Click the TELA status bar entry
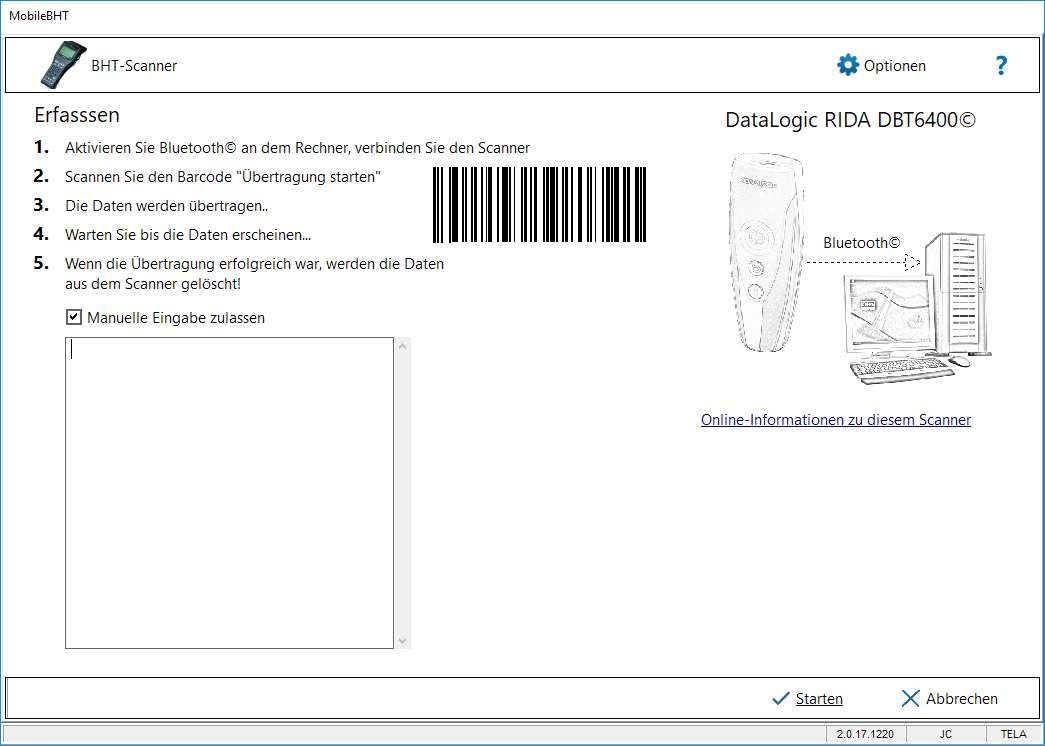 (x=1013, y=734)
